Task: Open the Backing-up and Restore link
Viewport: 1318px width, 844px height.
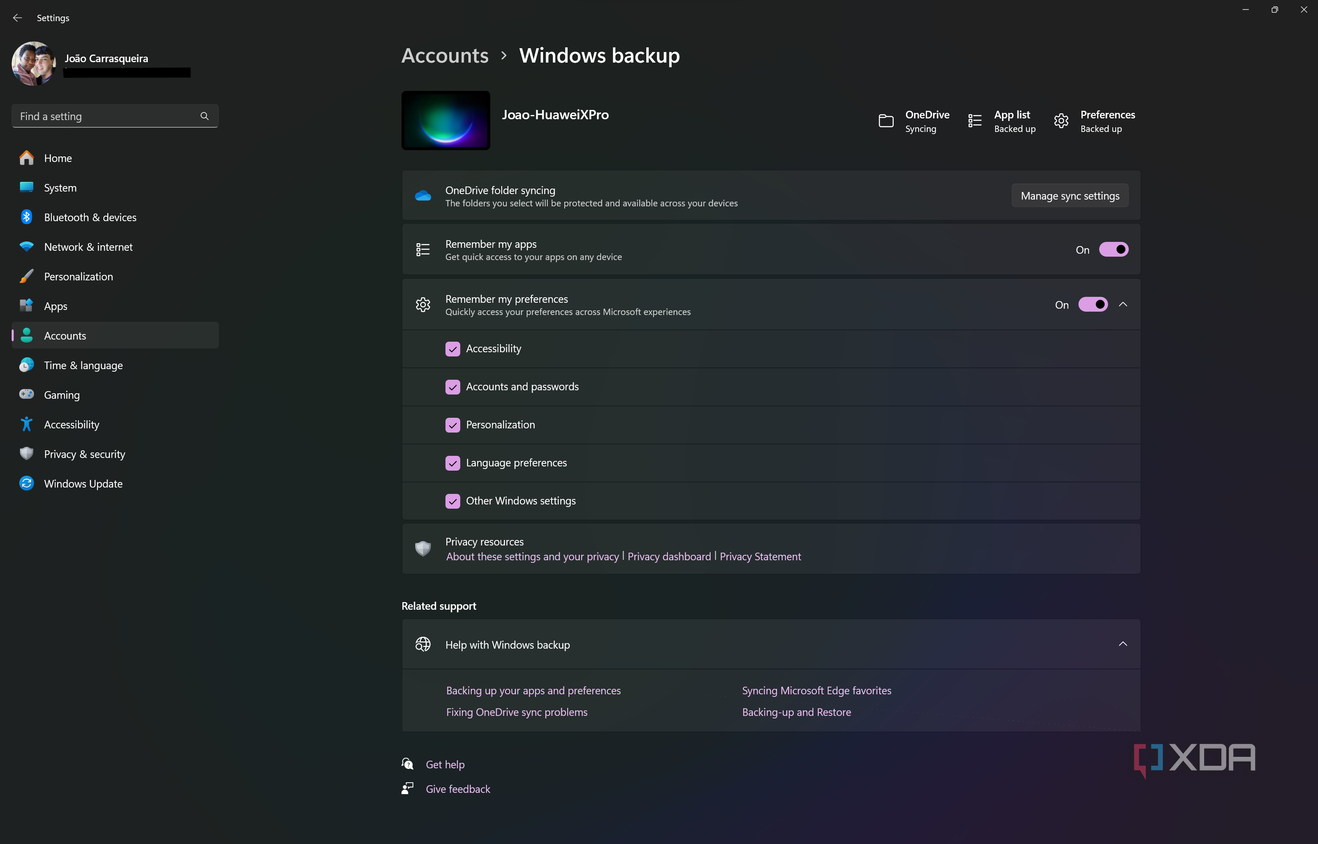Action: [796, 712]
